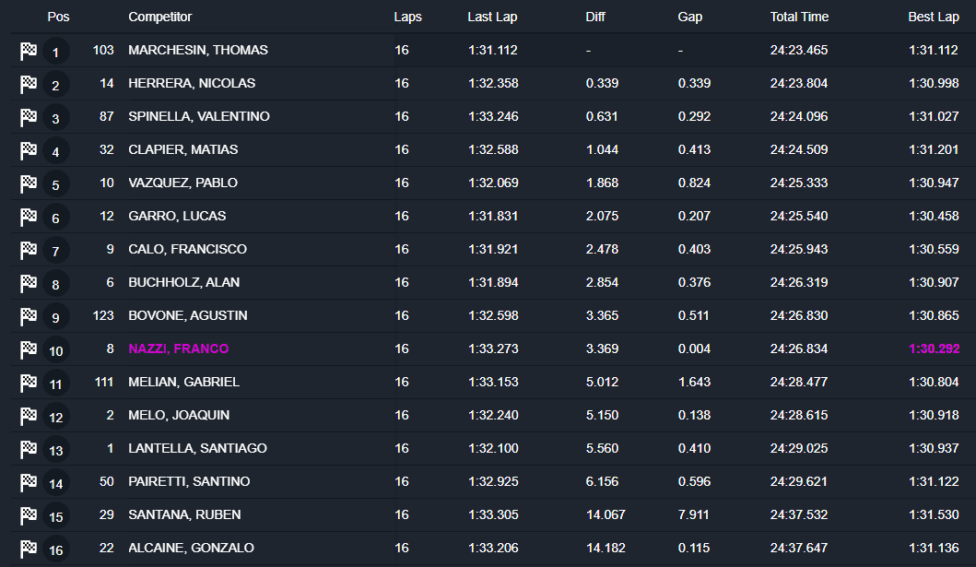The width and height of the screenshot is (976, 567).
Task: Click the Gap column header
Action: tap(690, 17)
